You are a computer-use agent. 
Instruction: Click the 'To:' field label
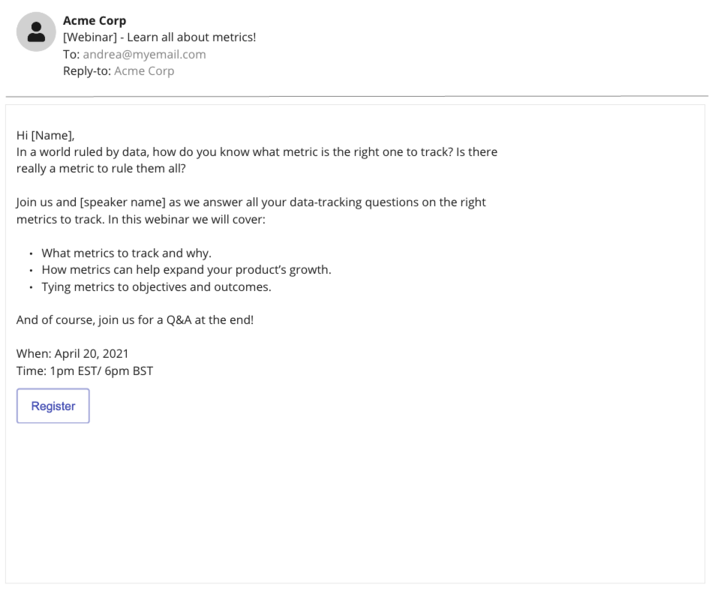click(71, 54)
